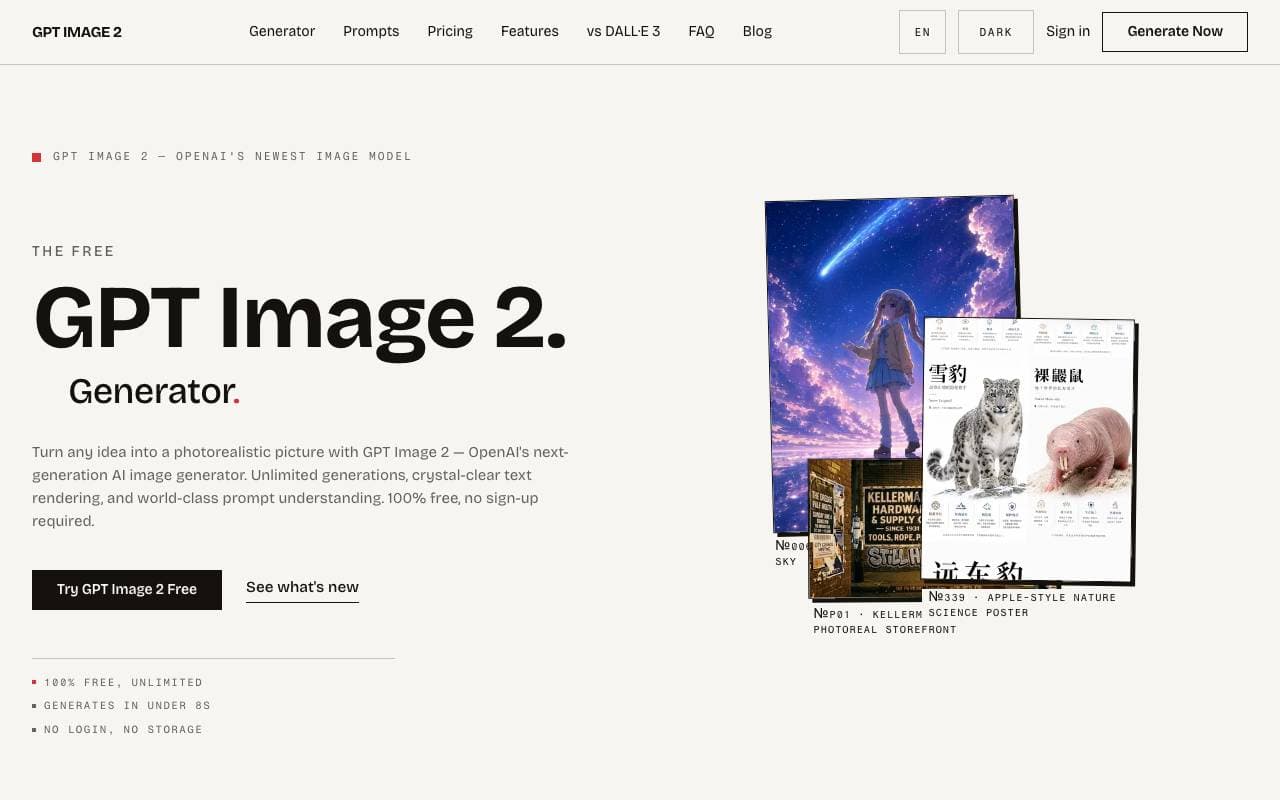This screenshot has width=1280, height=800.
Task: Click the Generate Now button
Action: click(x=1175, y=32)
